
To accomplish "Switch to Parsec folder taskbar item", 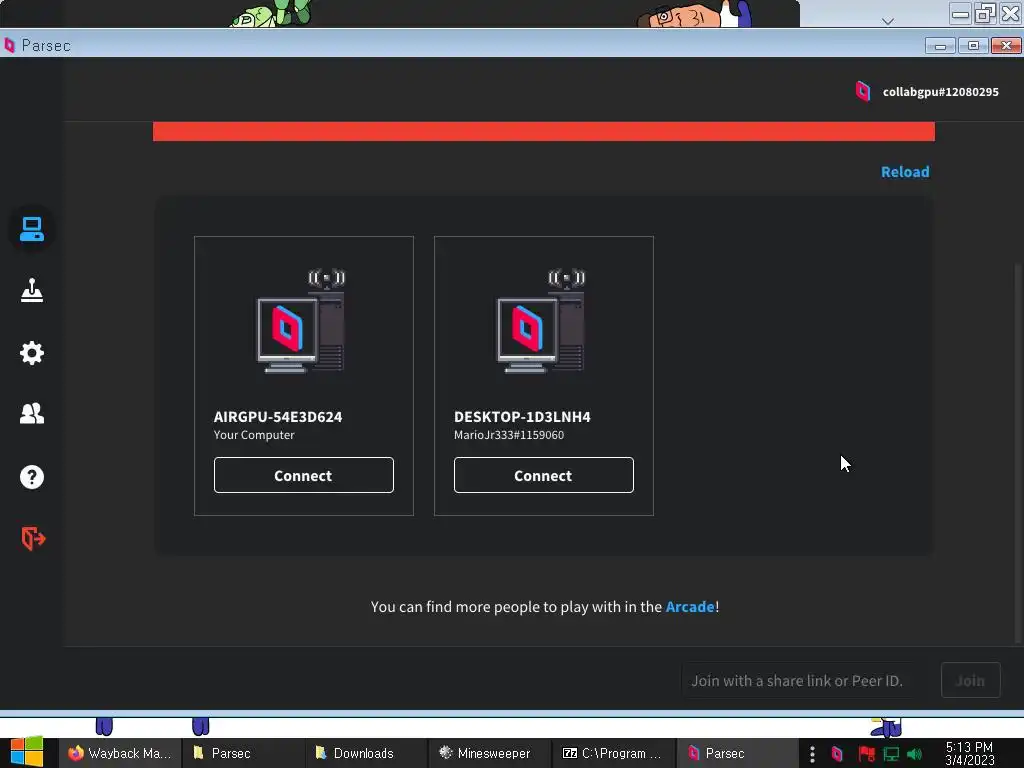I will click(x=243, y=753).
